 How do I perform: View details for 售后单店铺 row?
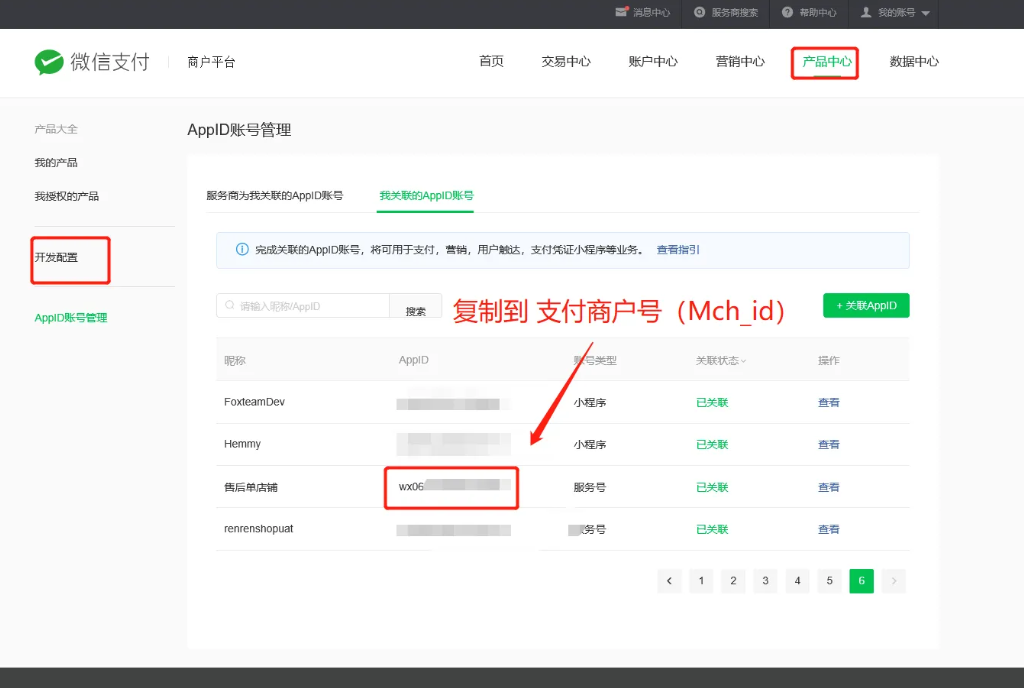(828, 487)
